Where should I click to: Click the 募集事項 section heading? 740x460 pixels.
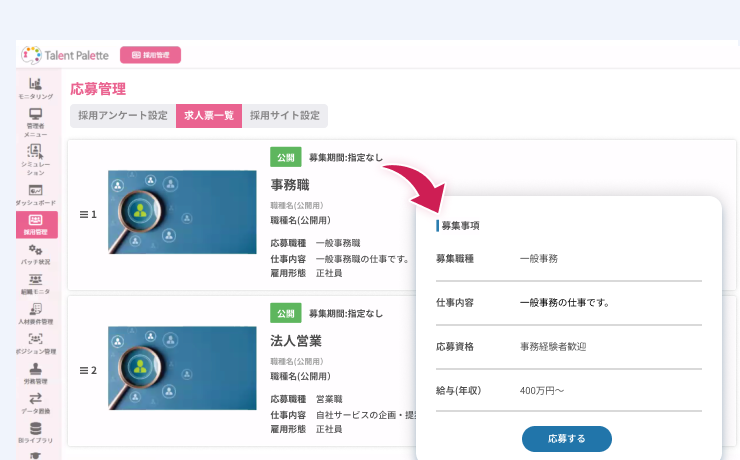click(460, 226)
